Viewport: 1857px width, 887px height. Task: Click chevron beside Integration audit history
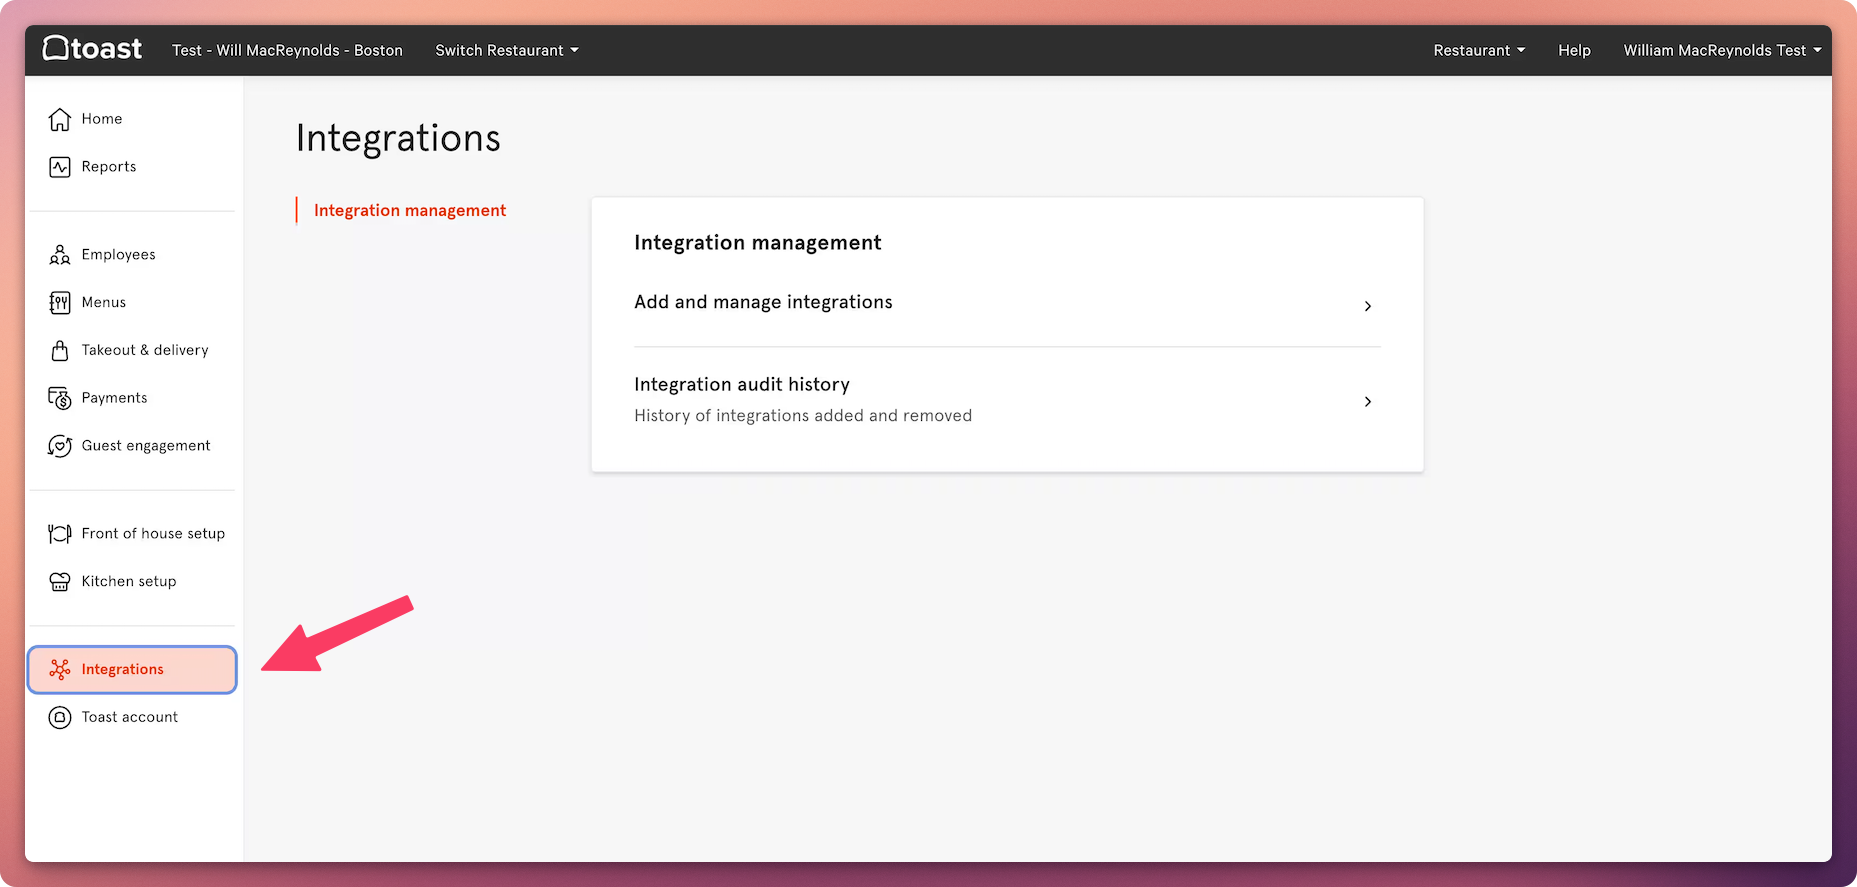[x=1368, y=401]
